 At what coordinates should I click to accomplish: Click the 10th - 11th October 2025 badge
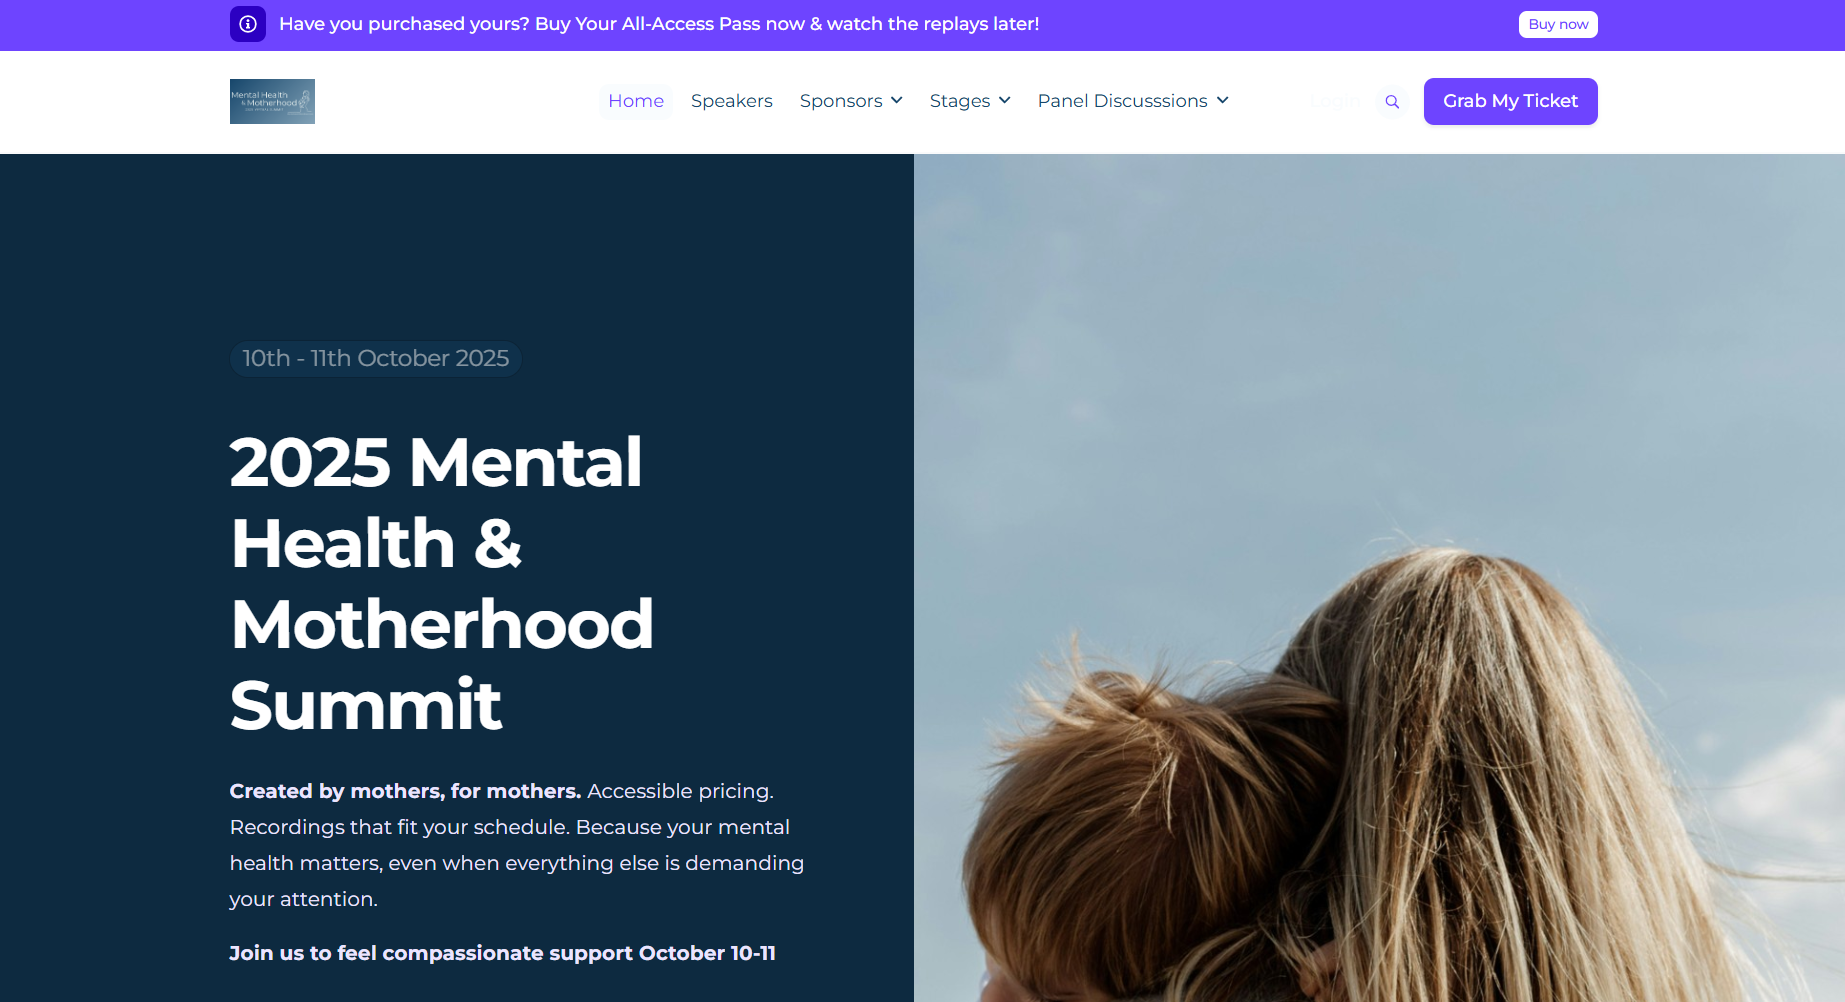click(376, 358)
